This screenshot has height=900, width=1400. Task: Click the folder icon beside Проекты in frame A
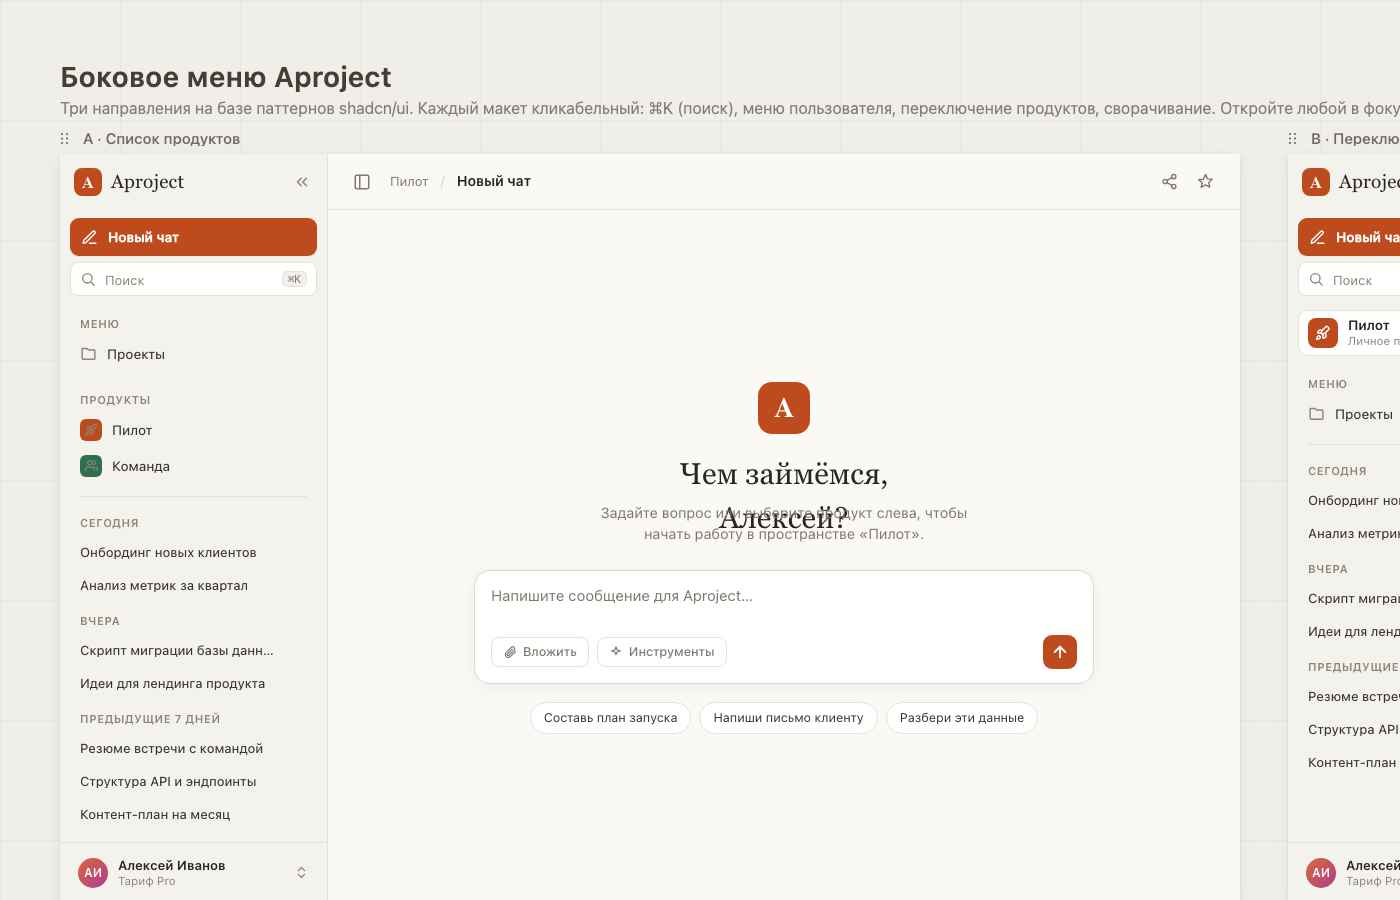click(88, 354)
